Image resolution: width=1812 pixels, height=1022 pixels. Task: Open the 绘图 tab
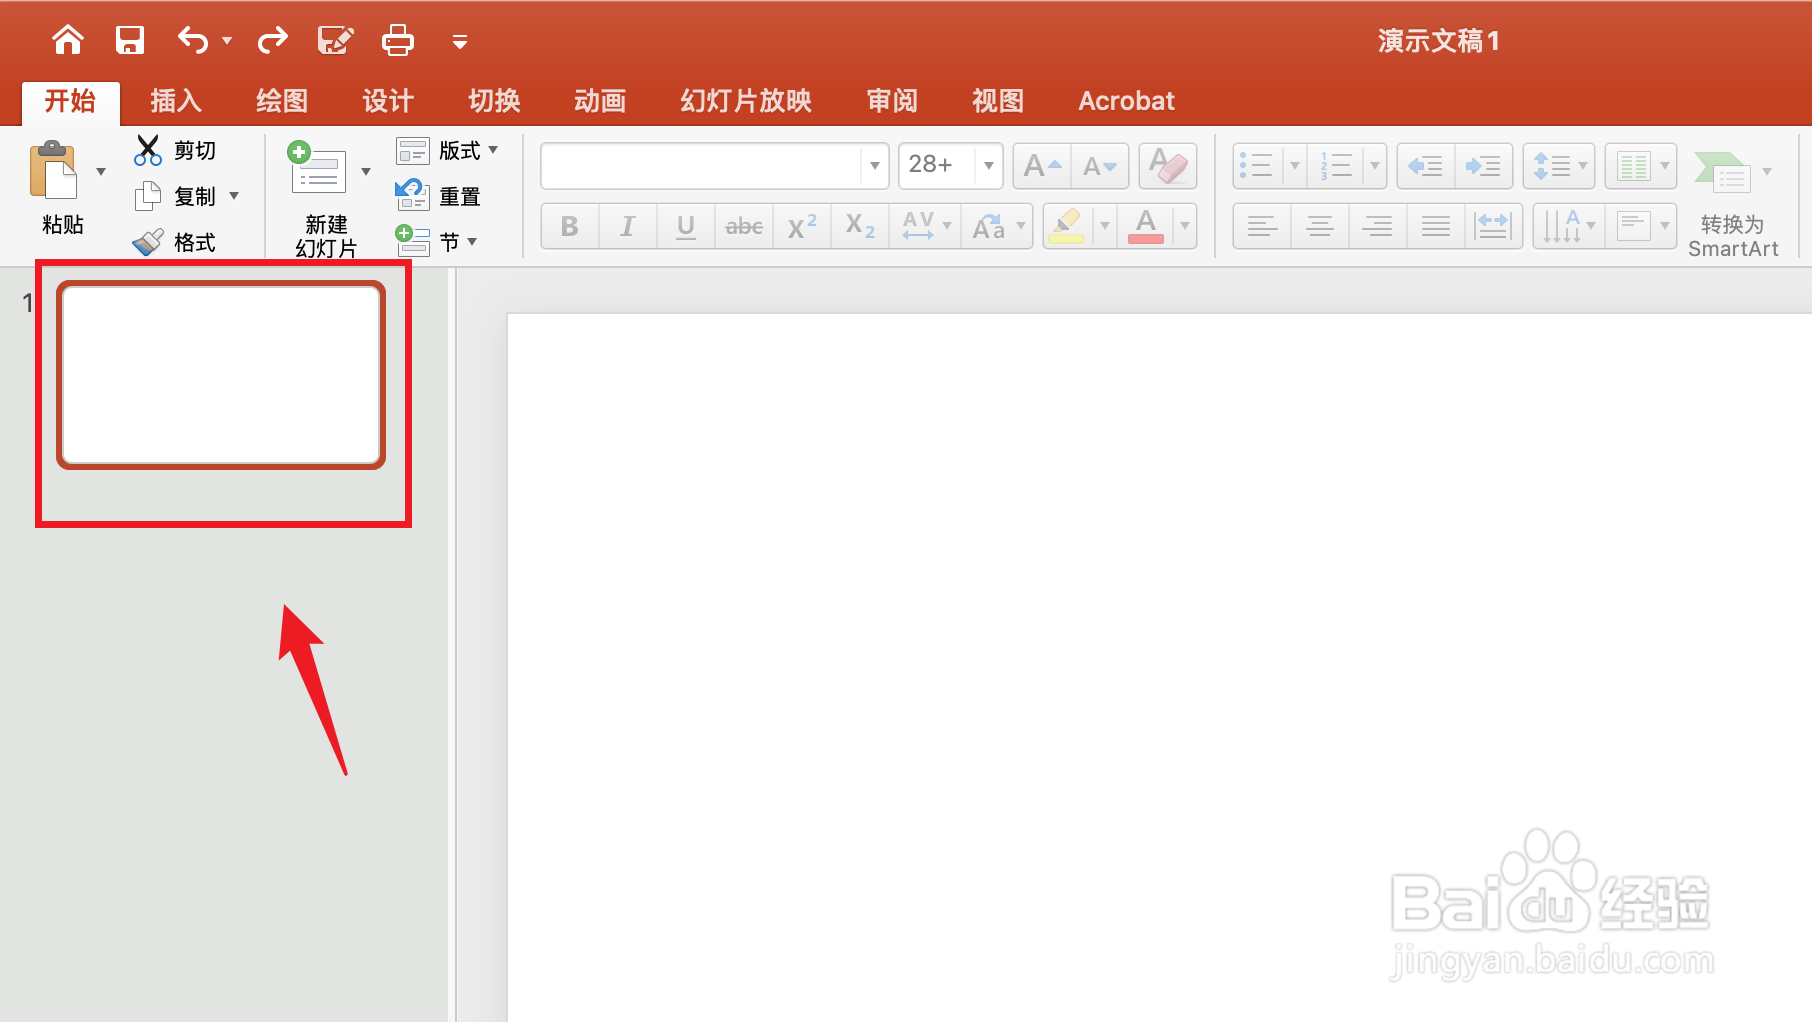[282, 101]
